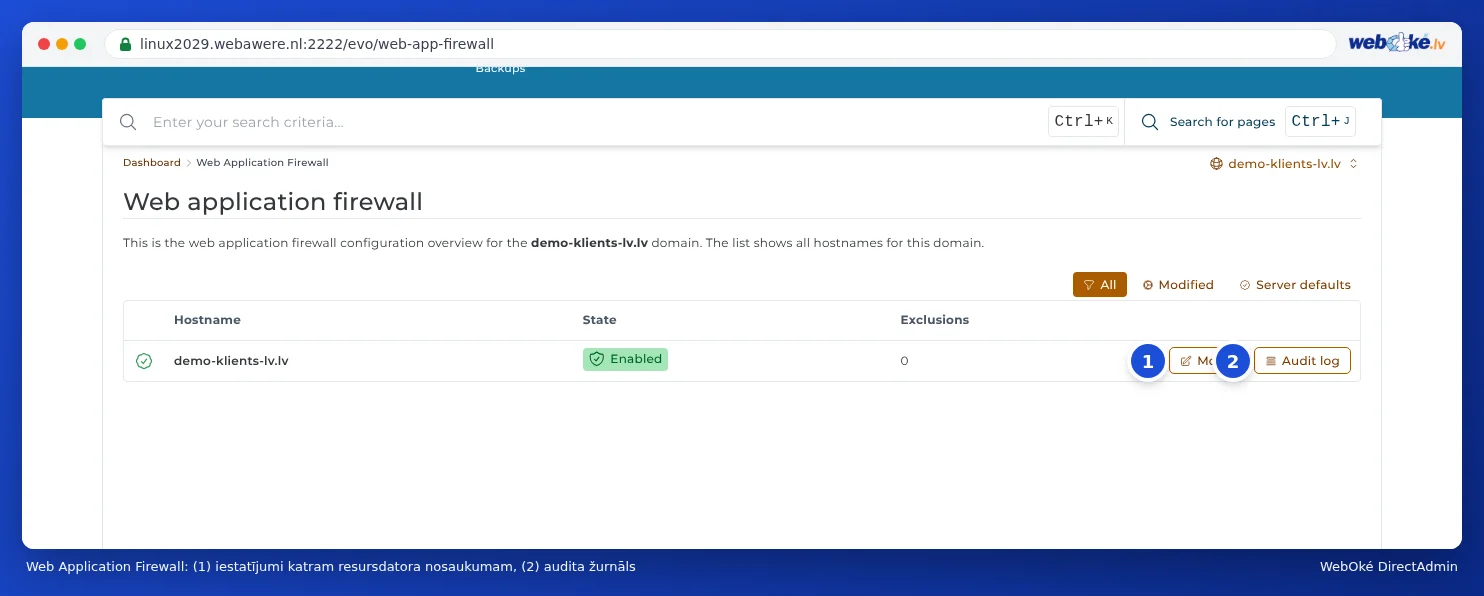Go to Dashboard breadcrumb link
This screenshot has width=1484, height=596.
coord(152,162)
